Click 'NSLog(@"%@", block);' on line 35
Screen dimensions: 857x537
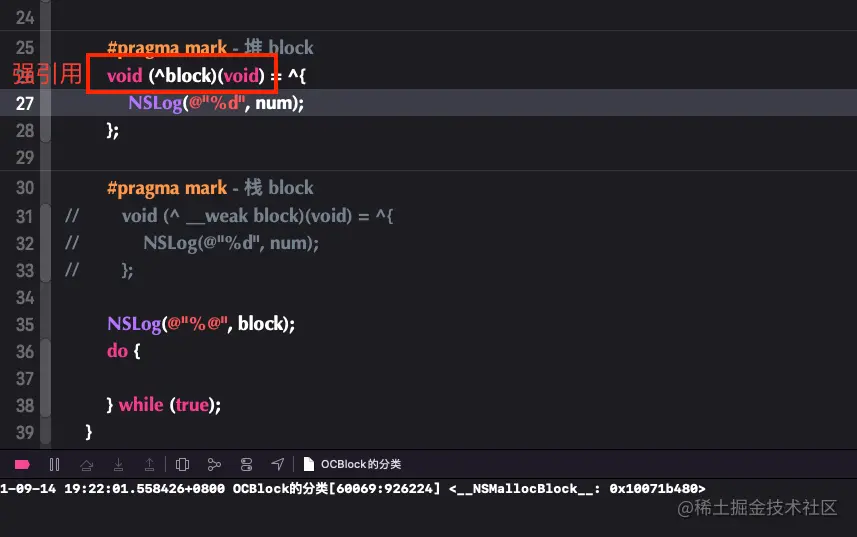click(x=201, y=323)
